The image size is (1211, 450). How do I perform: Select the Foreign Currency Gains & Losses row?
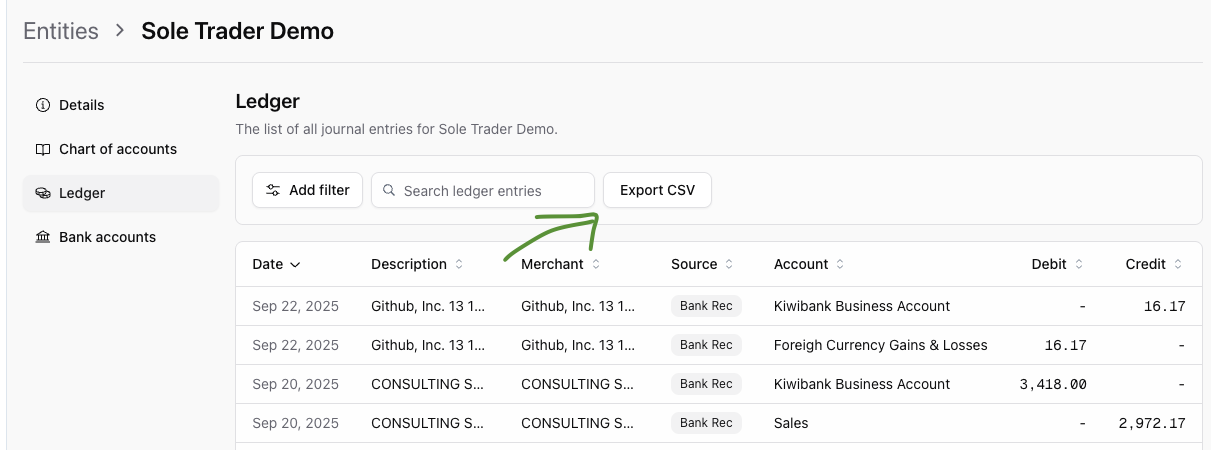[719, 345]
